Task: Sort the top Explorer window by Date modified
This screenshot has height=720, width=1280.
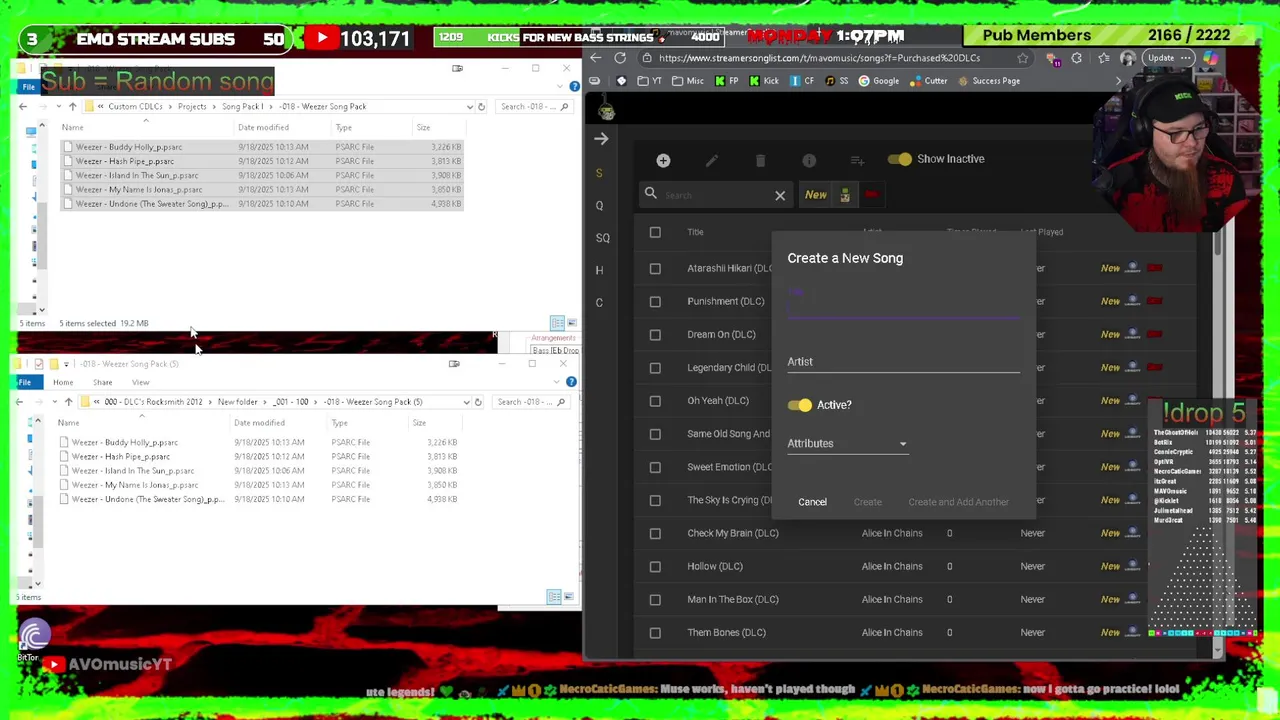Action: 263,127
